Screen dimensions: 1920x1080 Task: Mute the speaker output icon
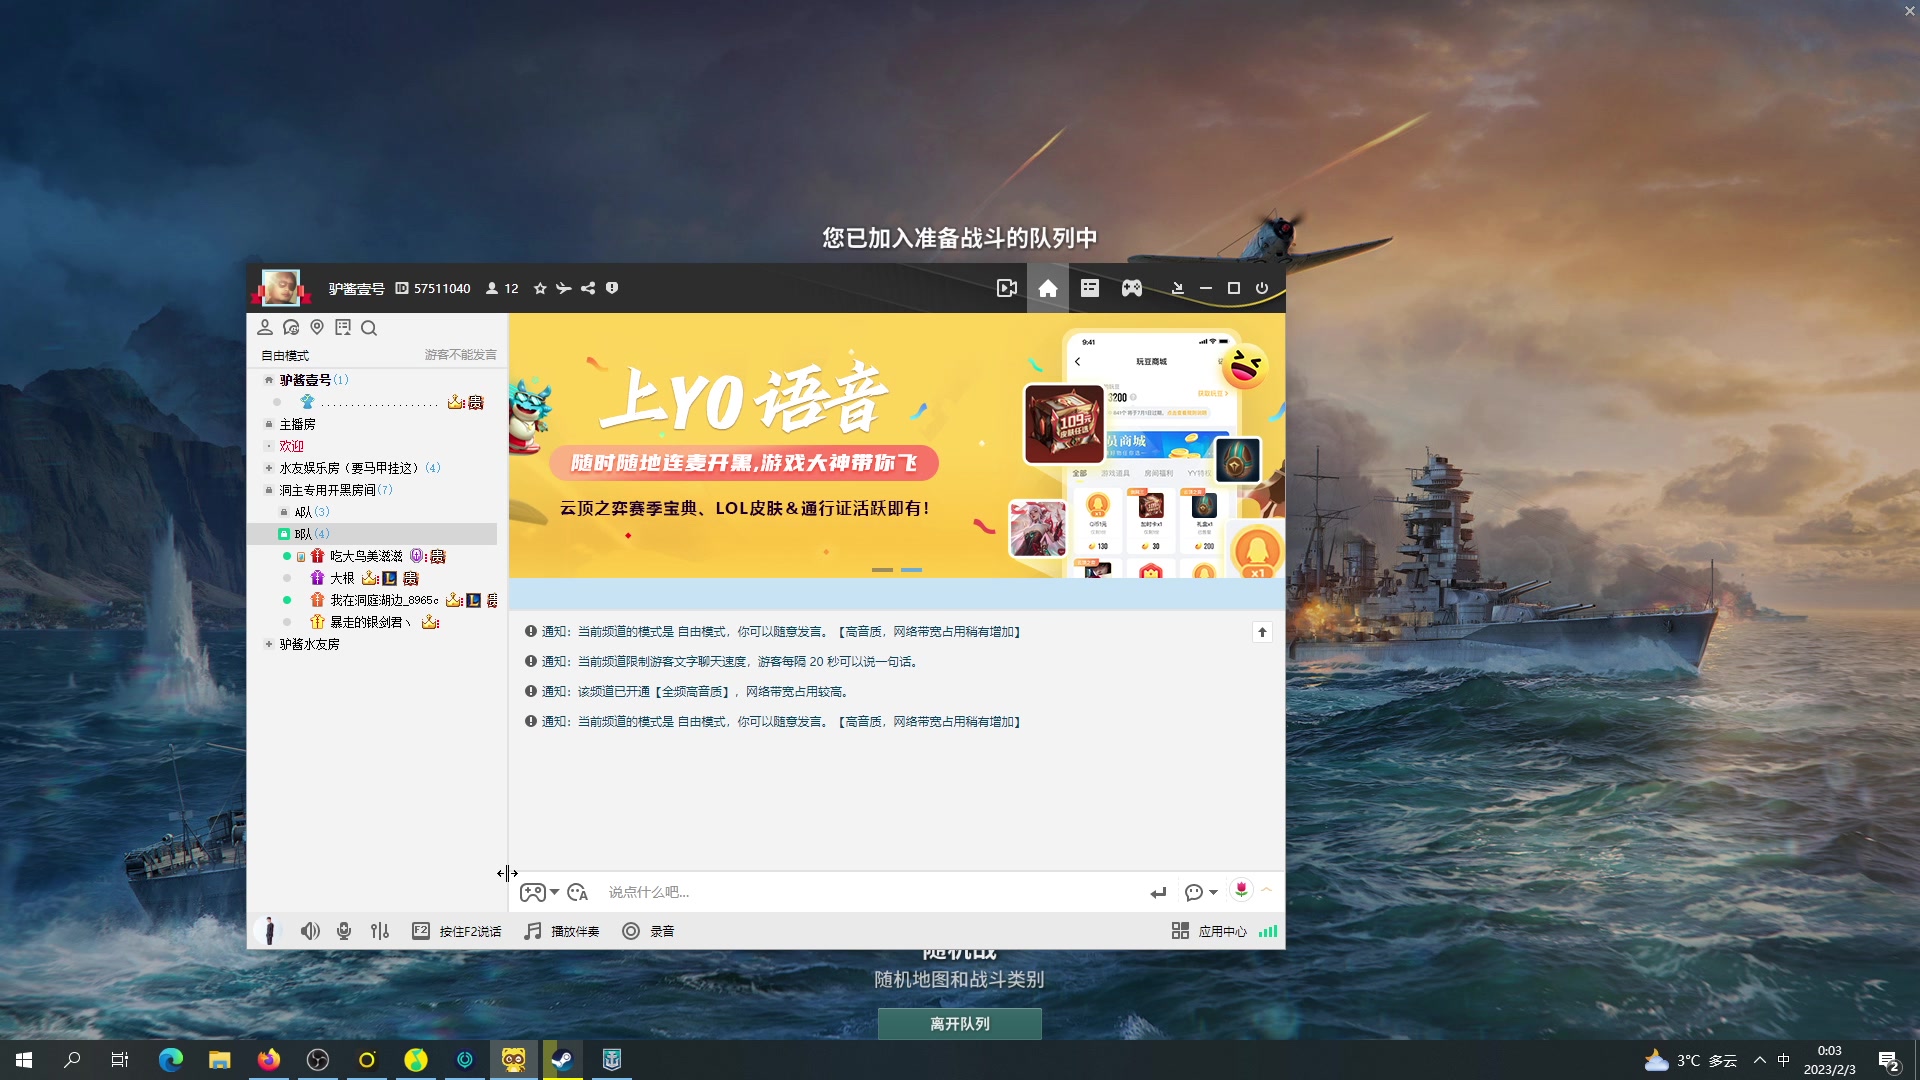[x=310, y=931]
